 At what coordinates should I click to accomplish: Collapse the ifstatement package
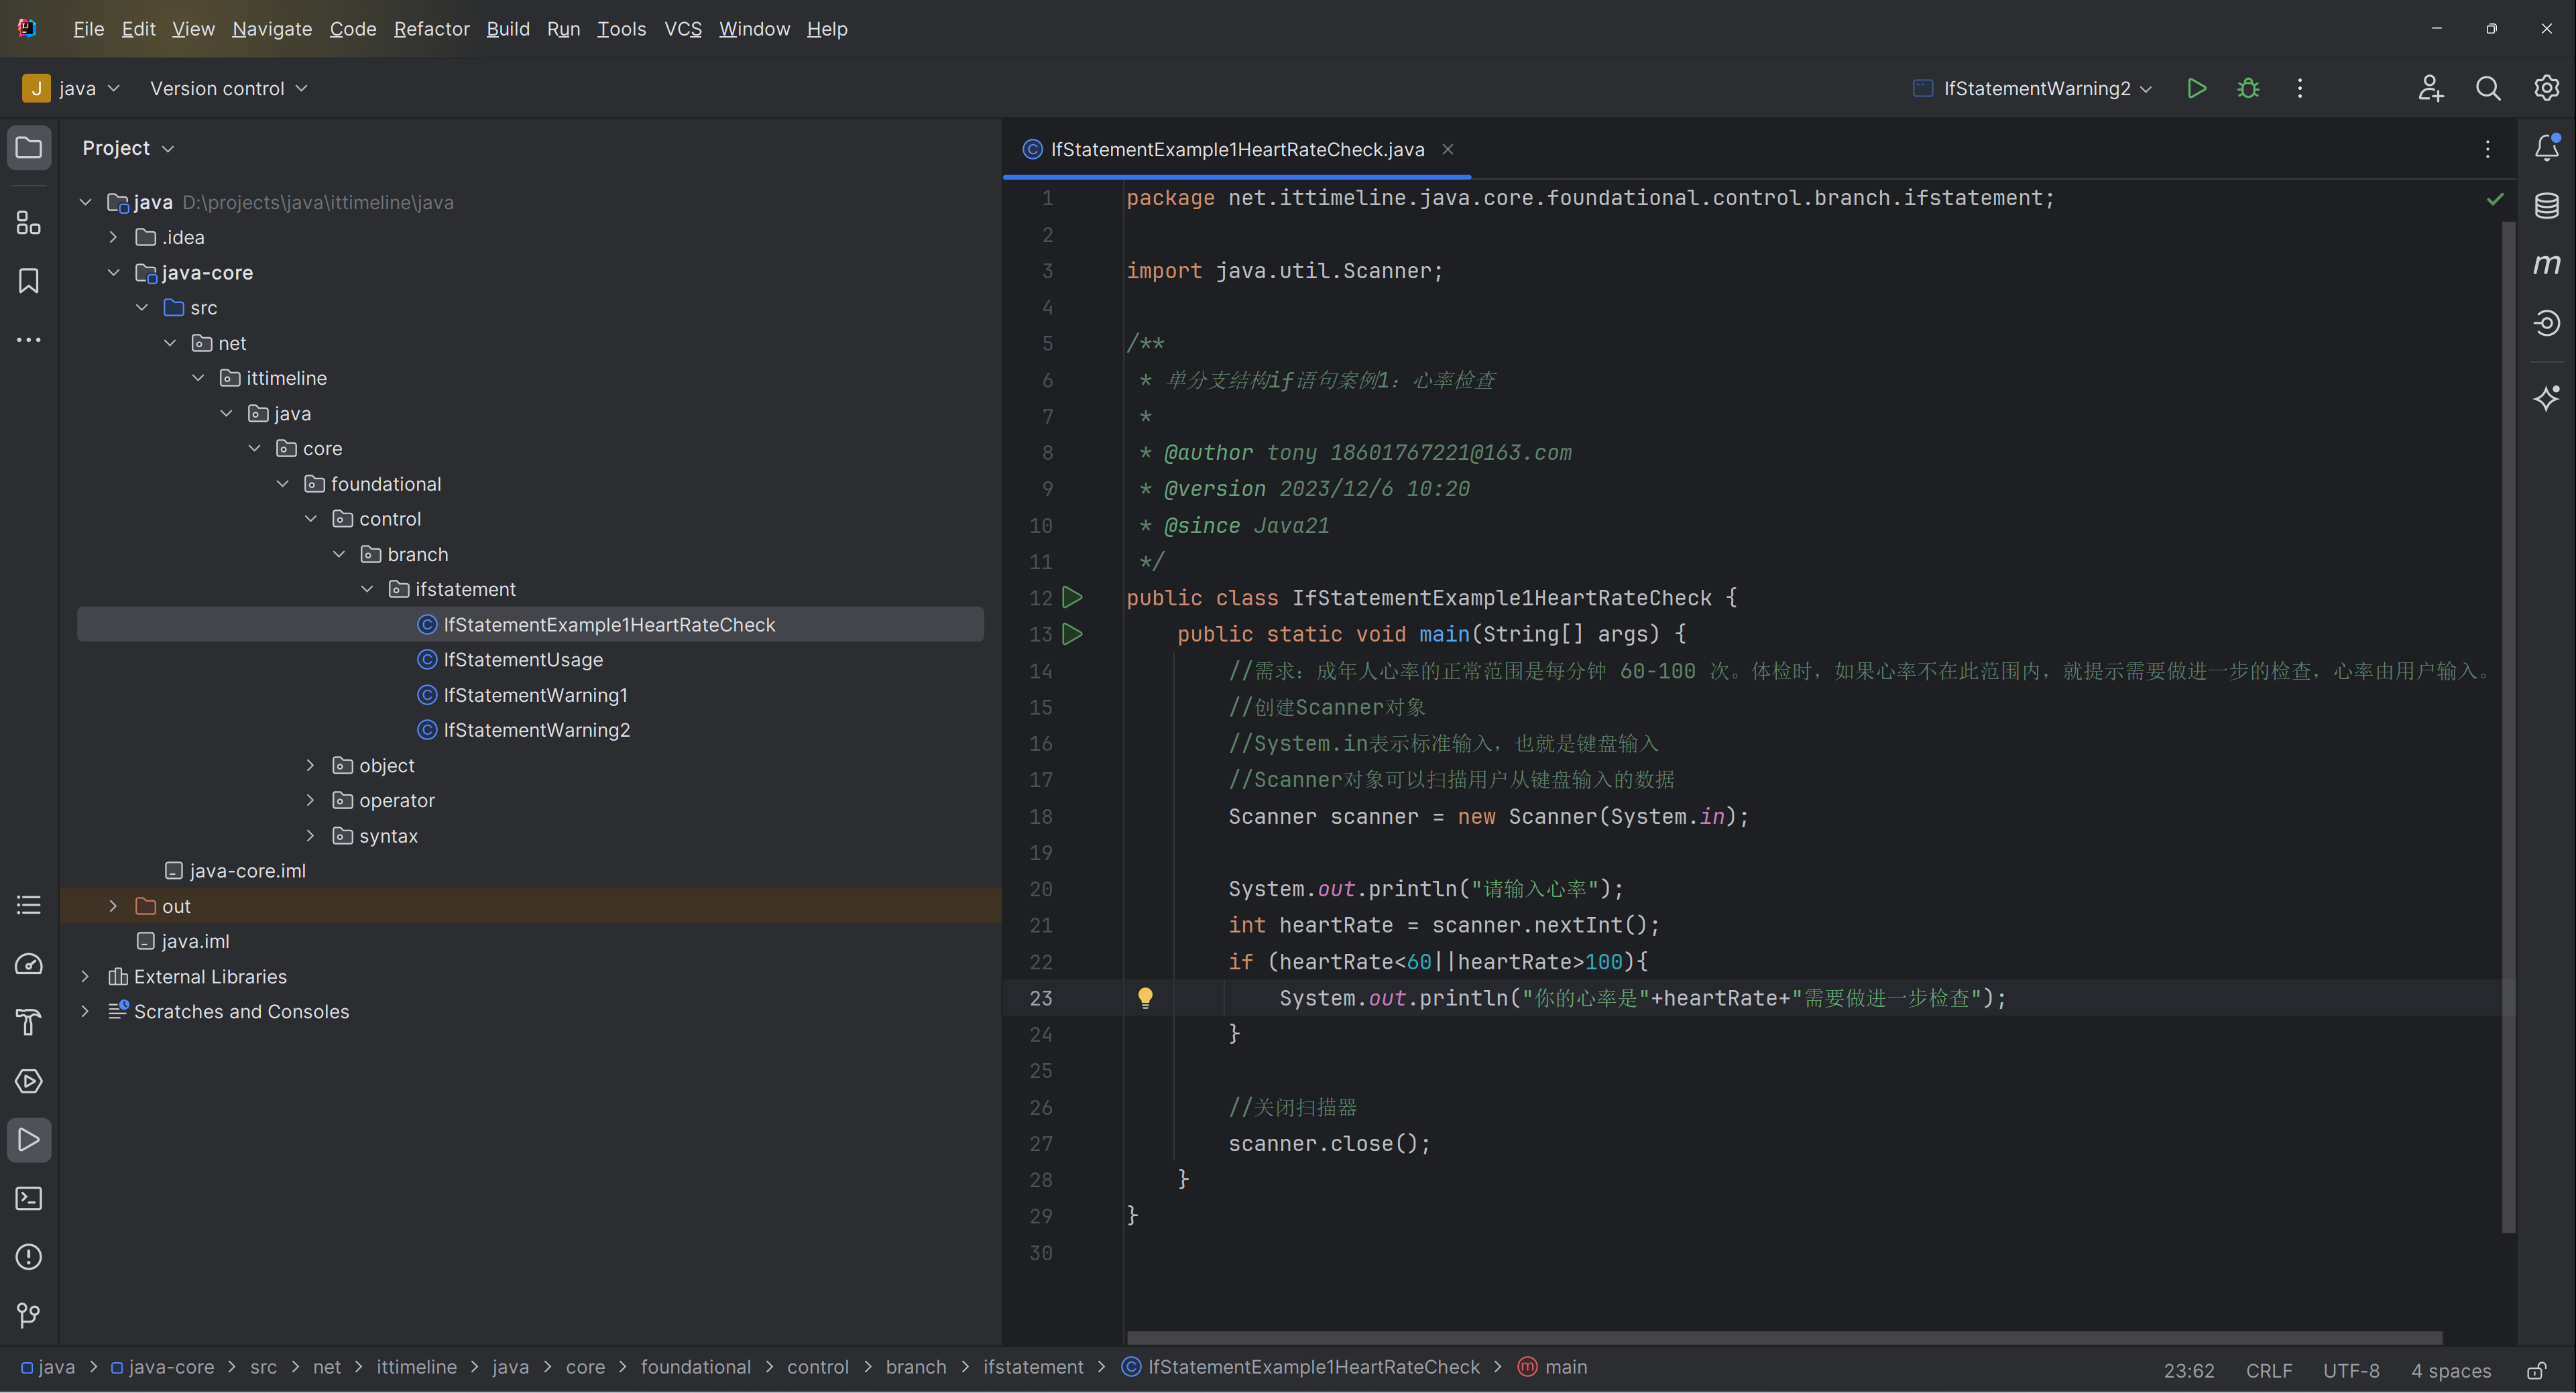coord(367,589)
